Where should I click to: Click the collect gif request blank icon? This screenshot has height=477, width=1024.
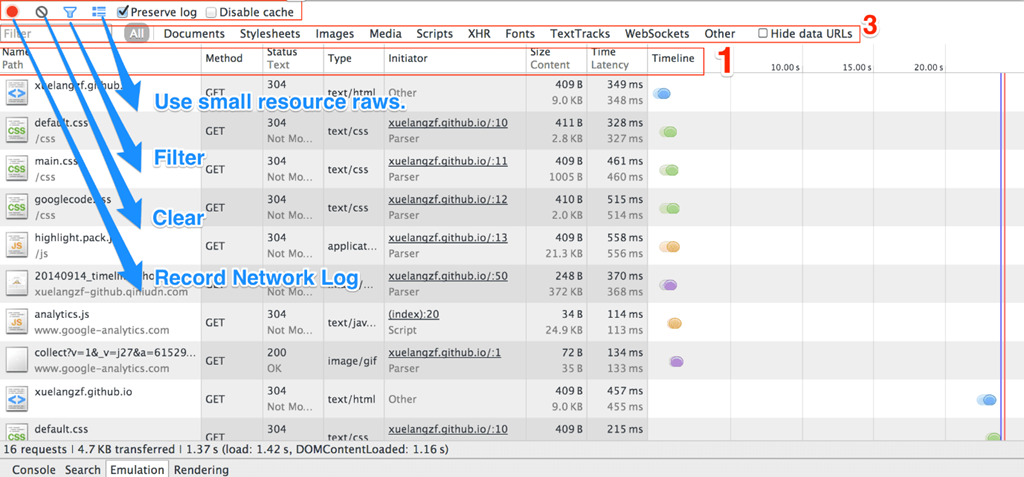17,360
